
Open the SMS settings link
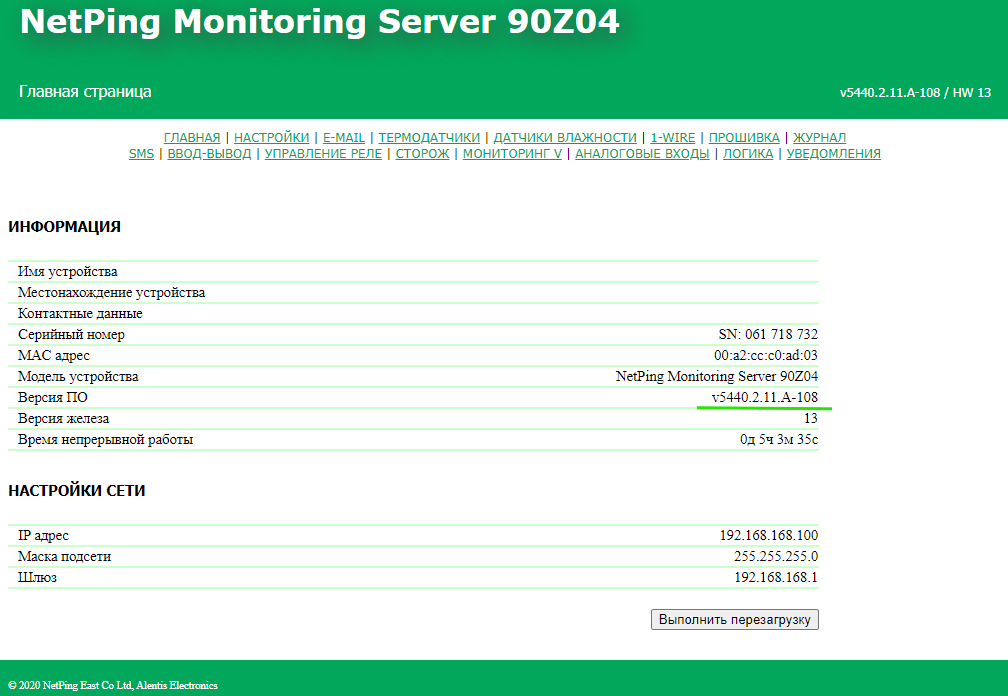click(141, 154)
